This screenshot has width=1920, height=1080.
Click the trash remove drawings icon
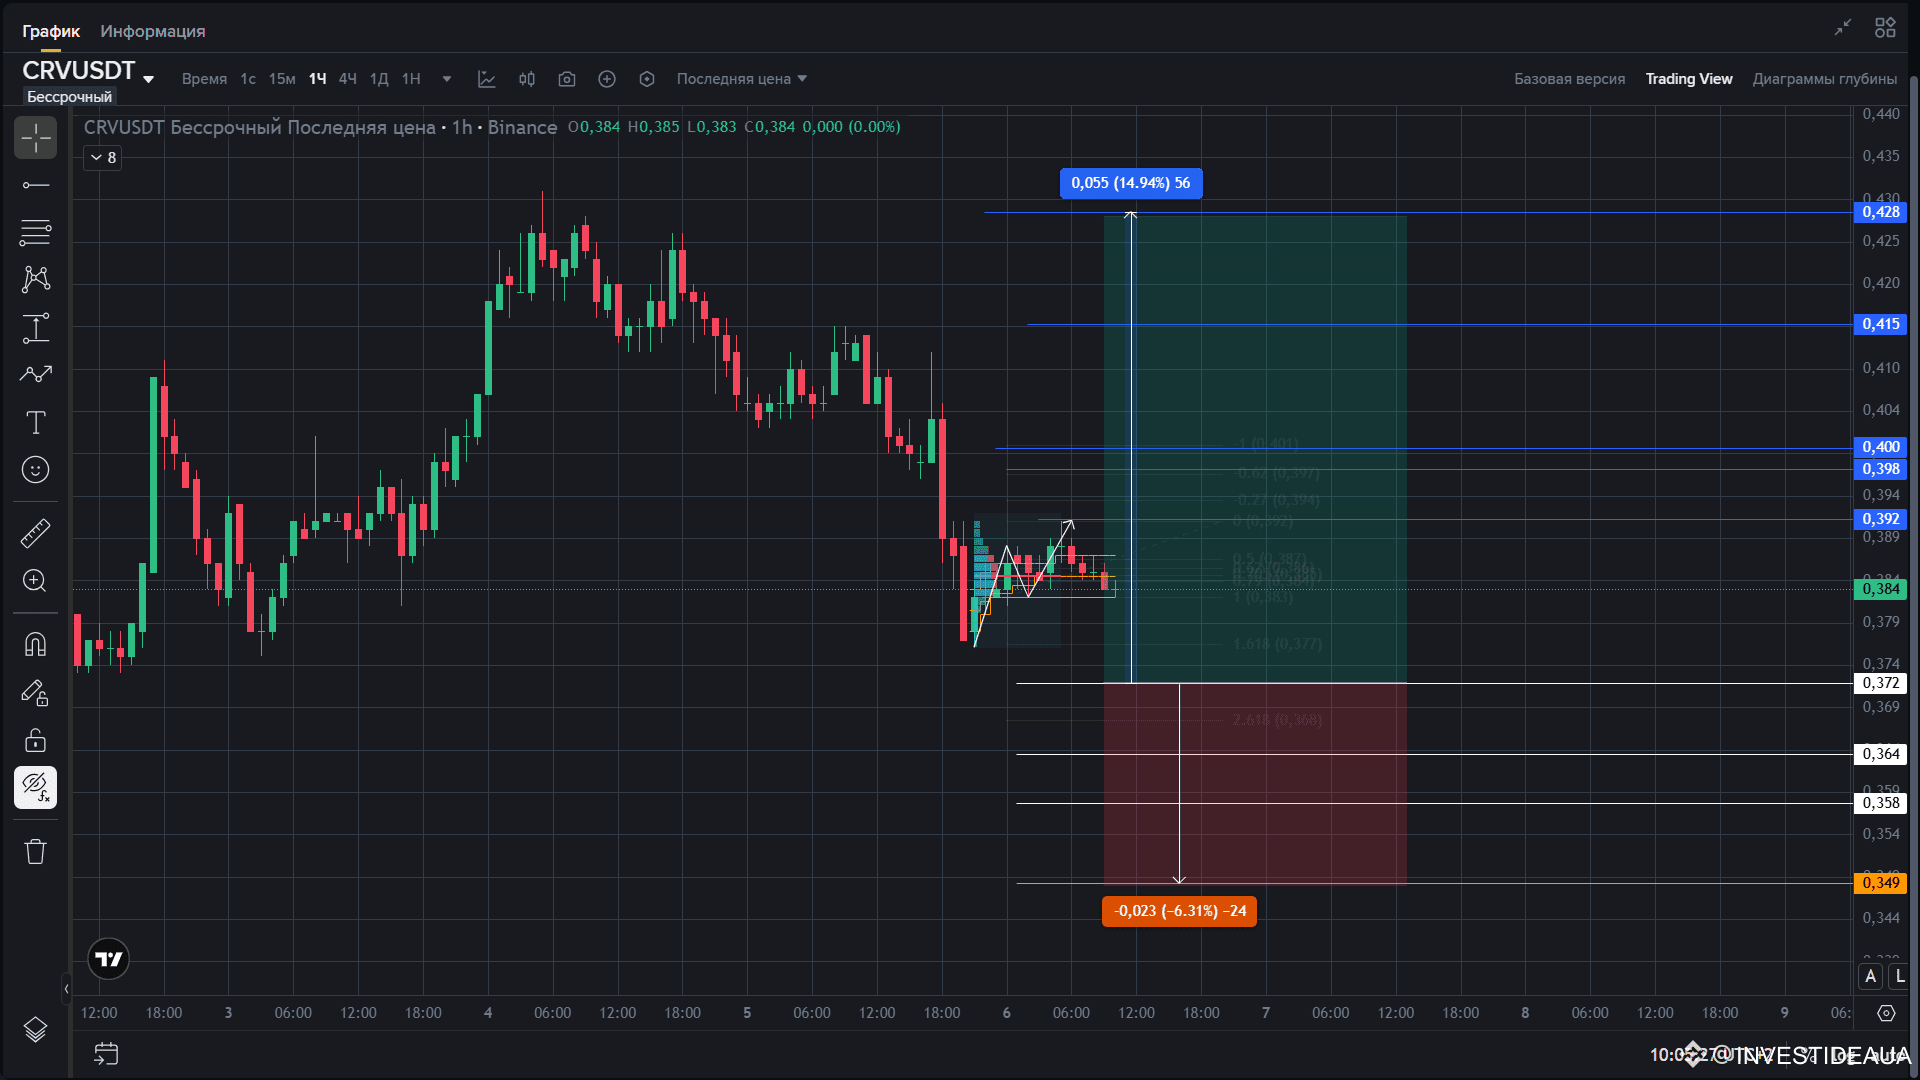(35, 852)
